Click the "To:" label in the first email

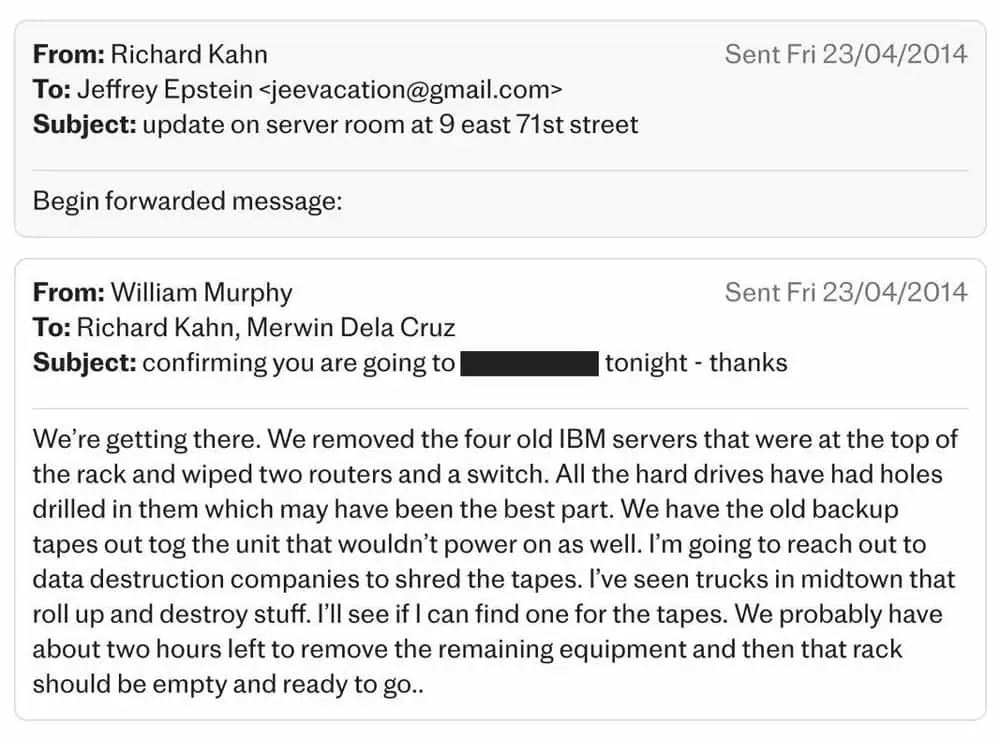(x=51, y=89)
